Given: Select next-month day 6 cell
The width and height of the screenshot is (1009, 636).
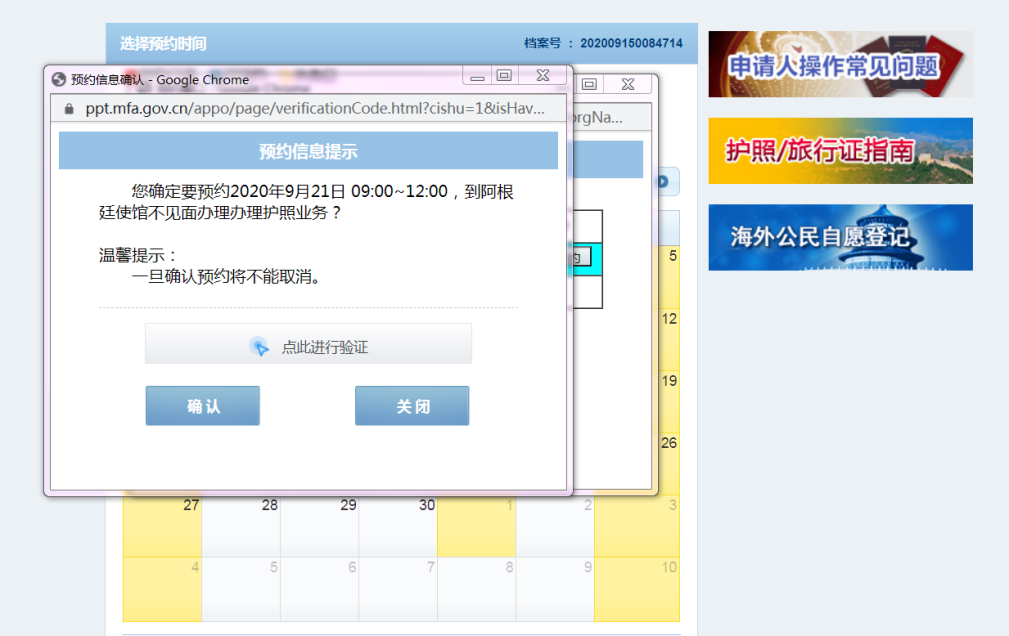Looking at the screenshot, I should click(x=319, y=589).
